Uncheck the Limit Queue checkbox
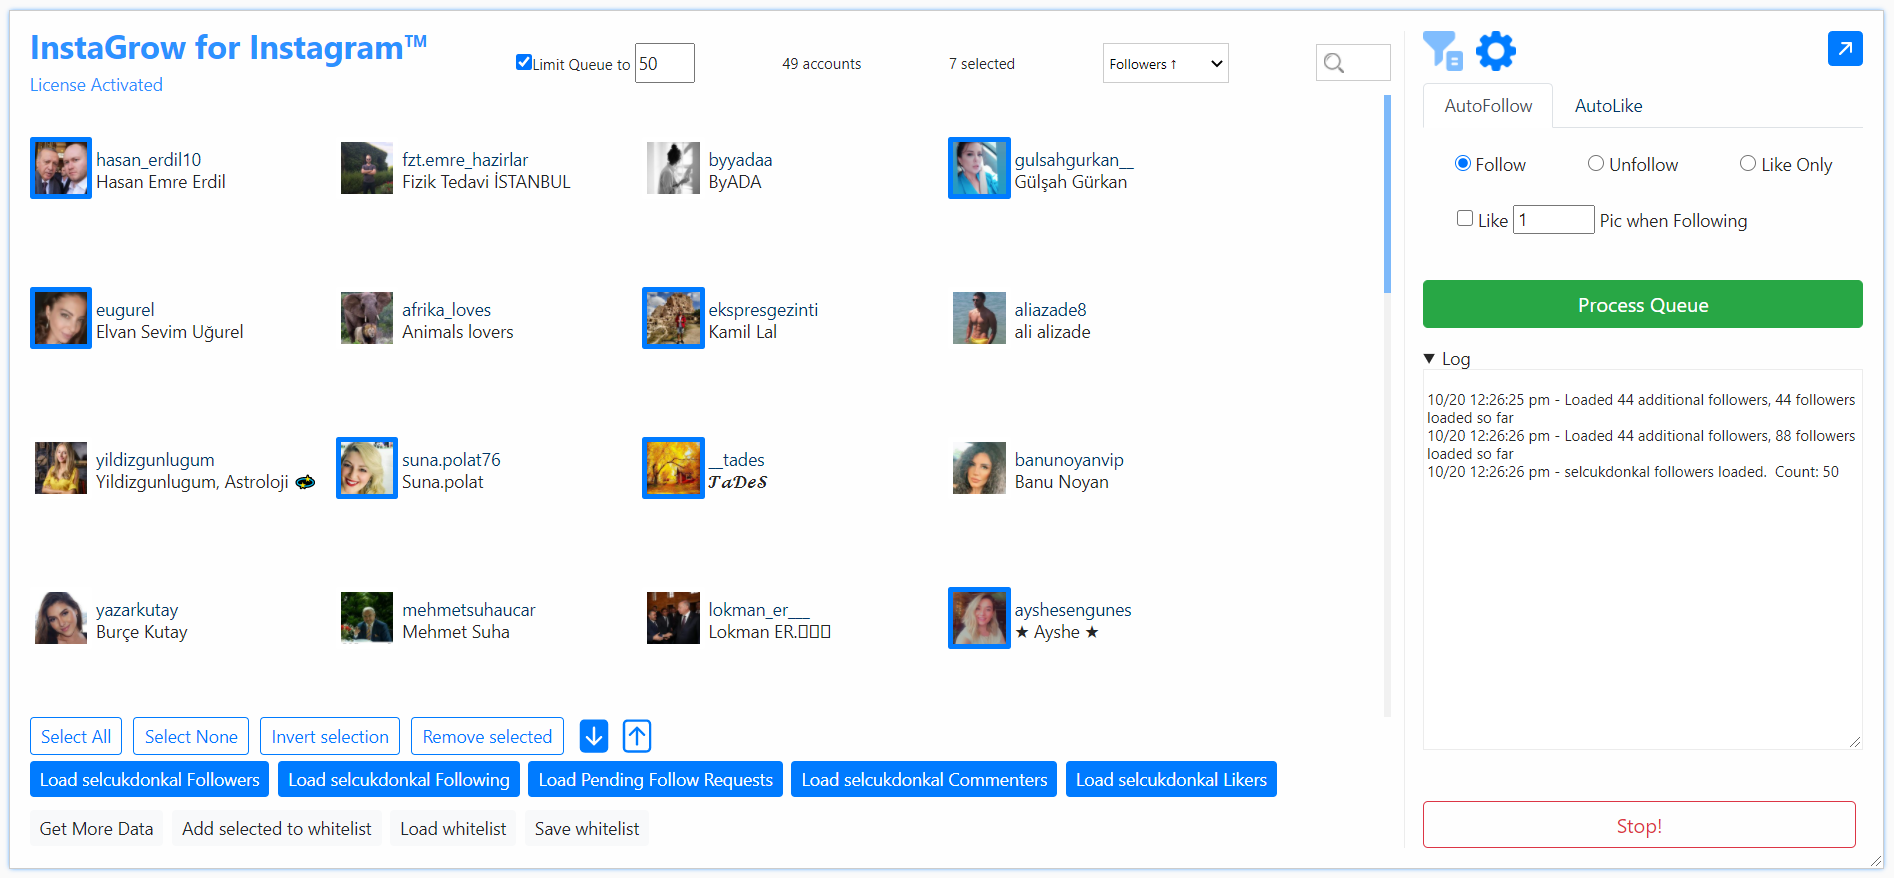This screenshot has height=878, width=1894. tap(524, 62)
